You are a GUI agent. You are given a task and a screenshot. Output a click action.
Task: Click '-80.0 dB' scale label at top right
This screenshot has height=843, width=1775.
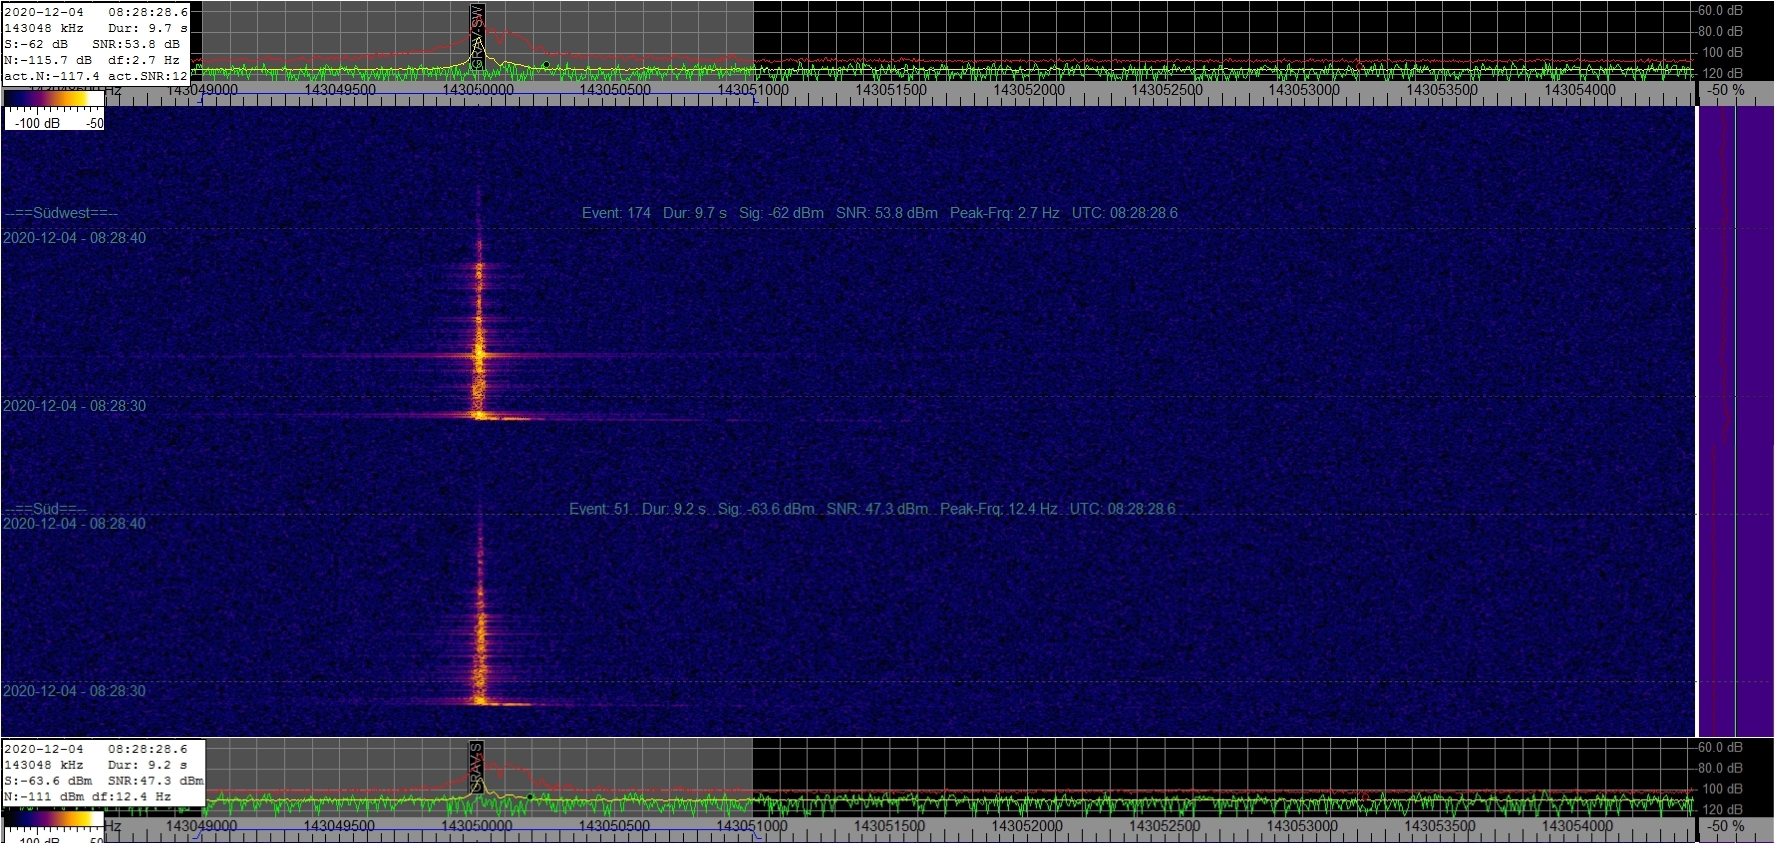(1720, 32)
